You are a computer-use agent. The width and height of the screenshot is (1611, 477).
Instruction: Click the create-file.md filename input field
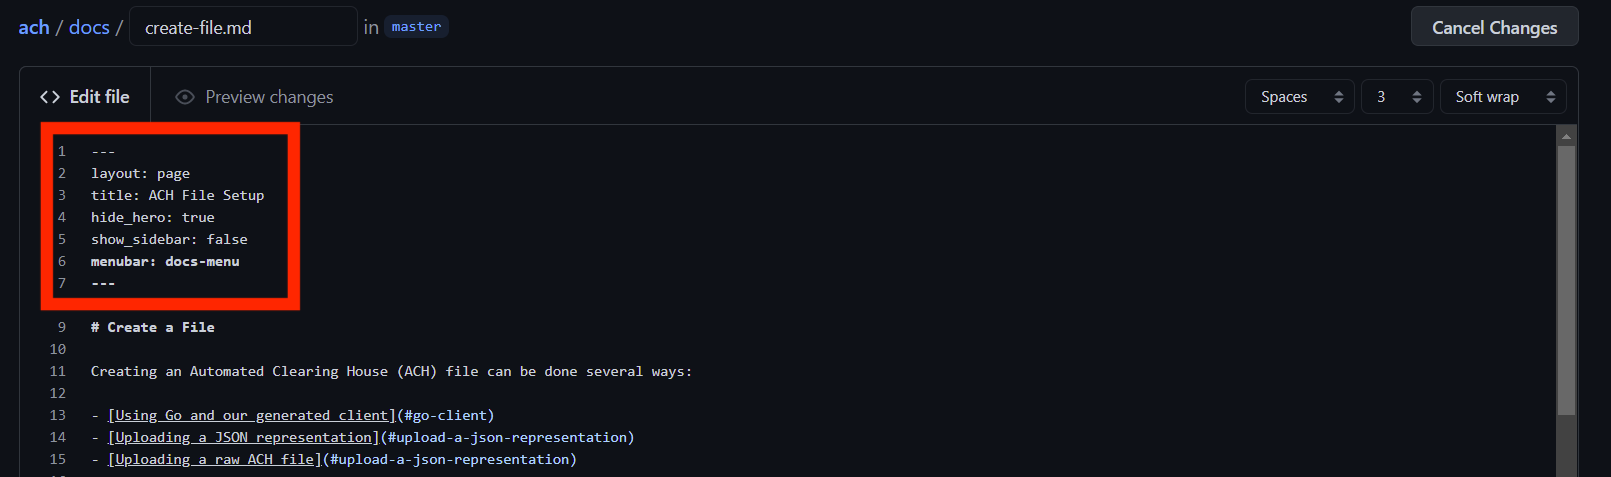243,27
